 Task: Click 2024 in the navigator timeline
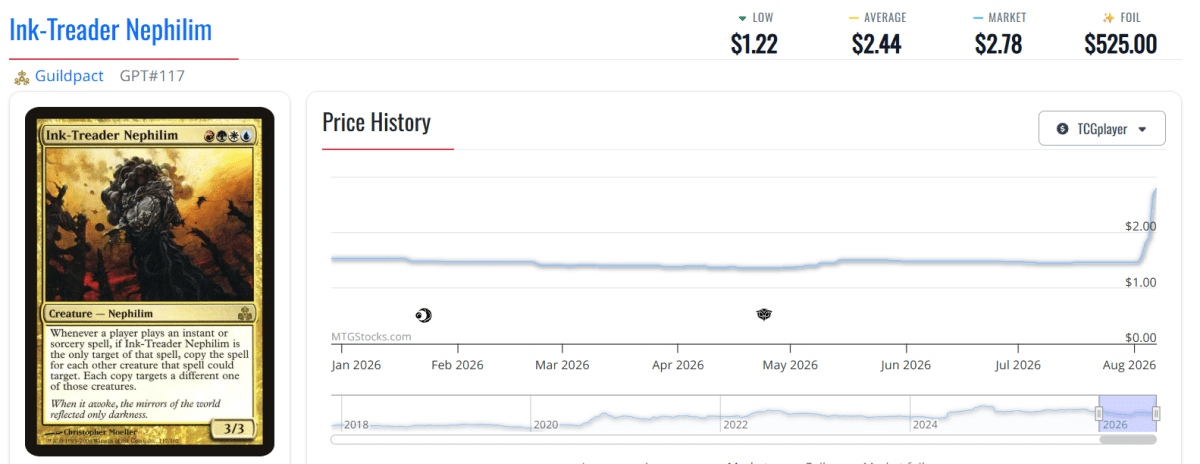925,425
